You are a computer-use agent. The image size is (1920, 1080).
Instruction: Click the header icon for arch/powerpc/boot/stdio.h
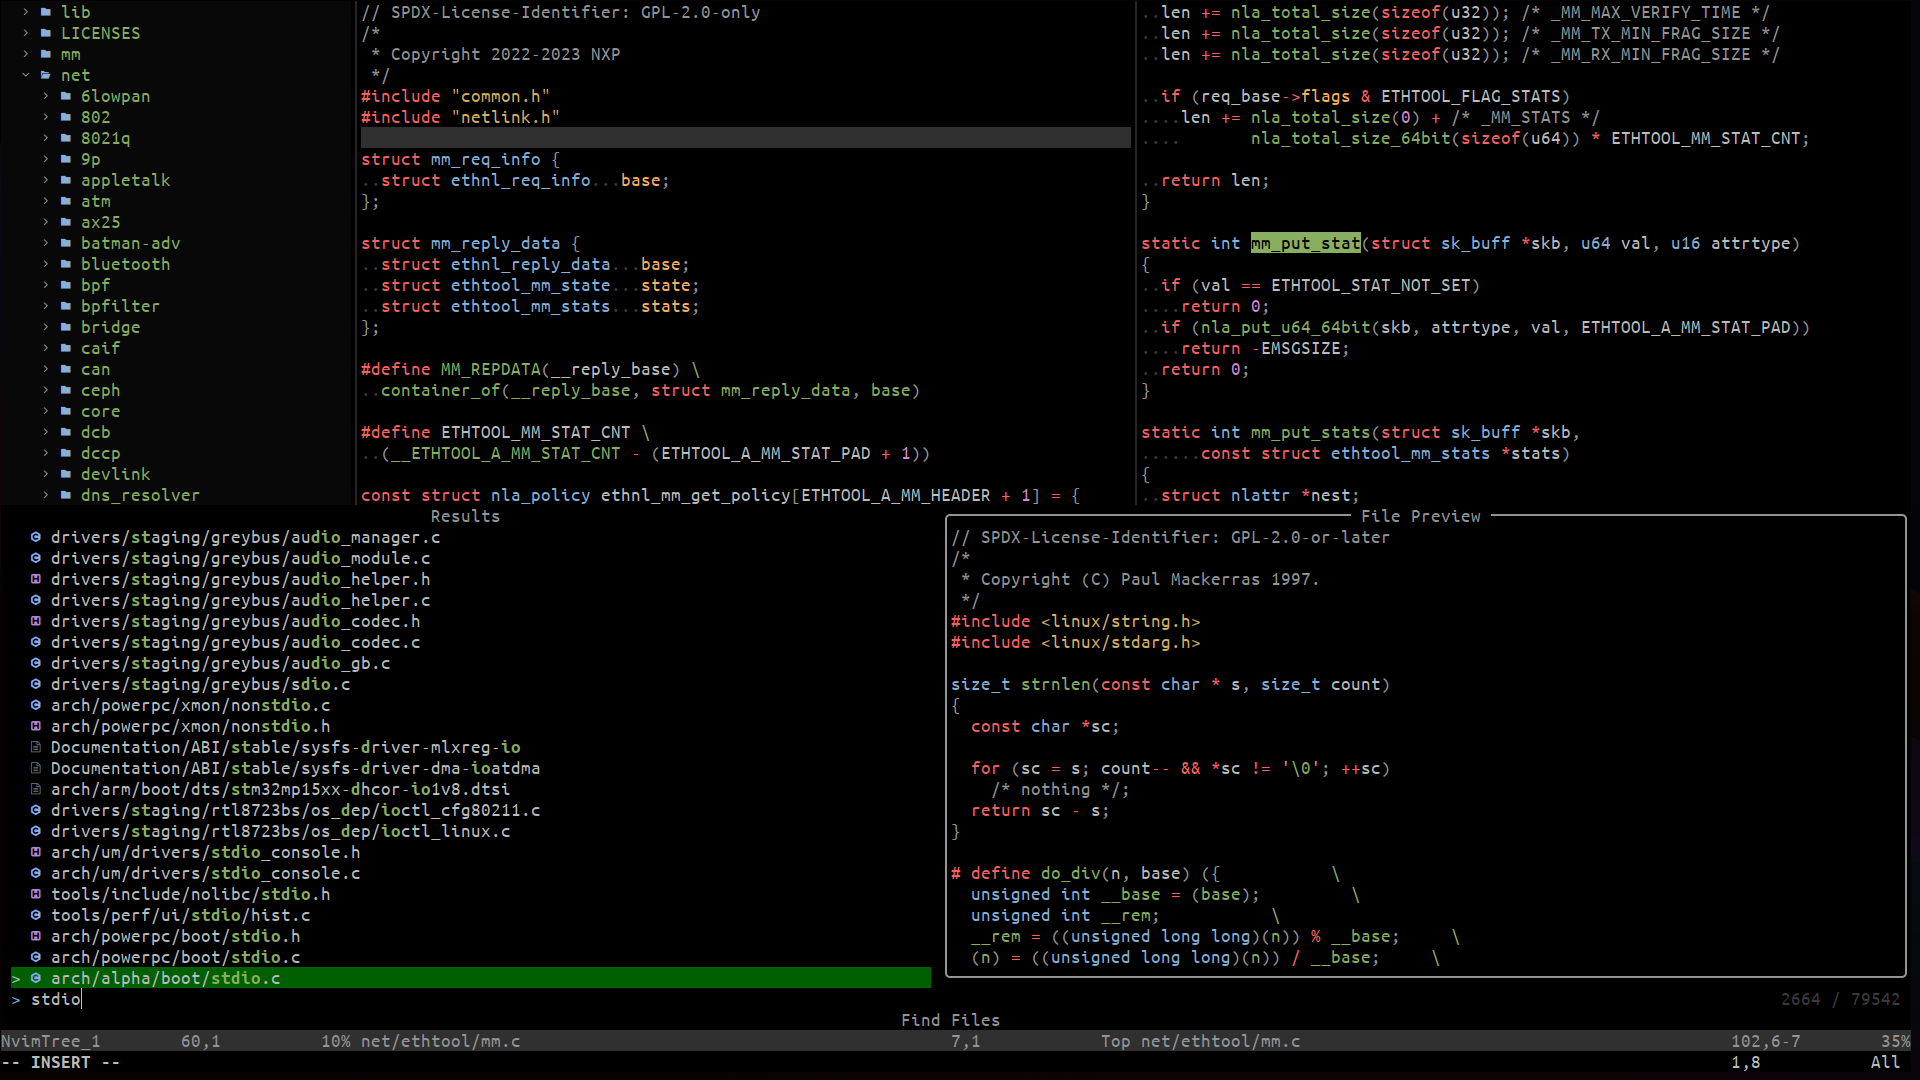pyautogui.click(x=36, y=936)
